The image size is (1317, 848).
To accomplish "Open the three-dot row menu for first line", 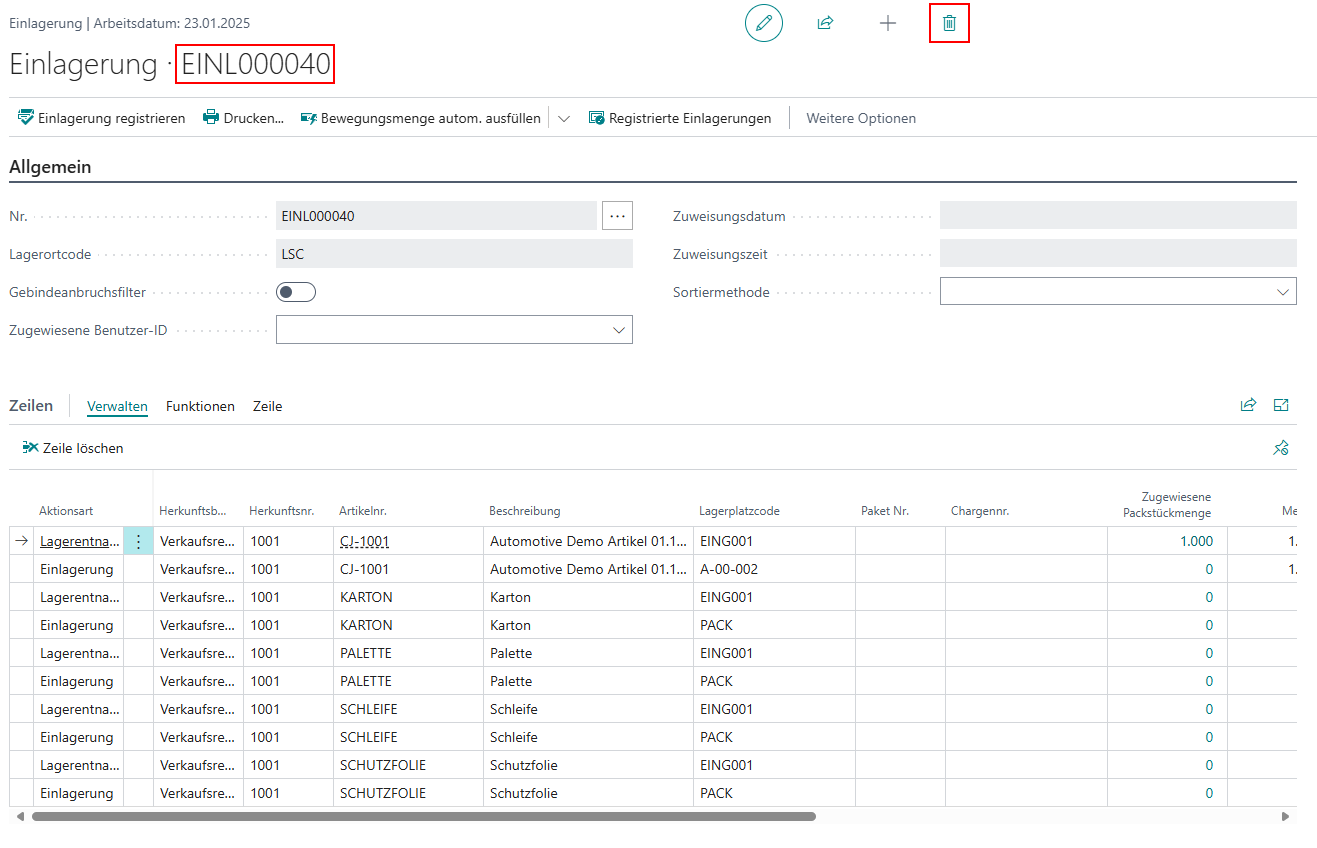I will [138, 541].
